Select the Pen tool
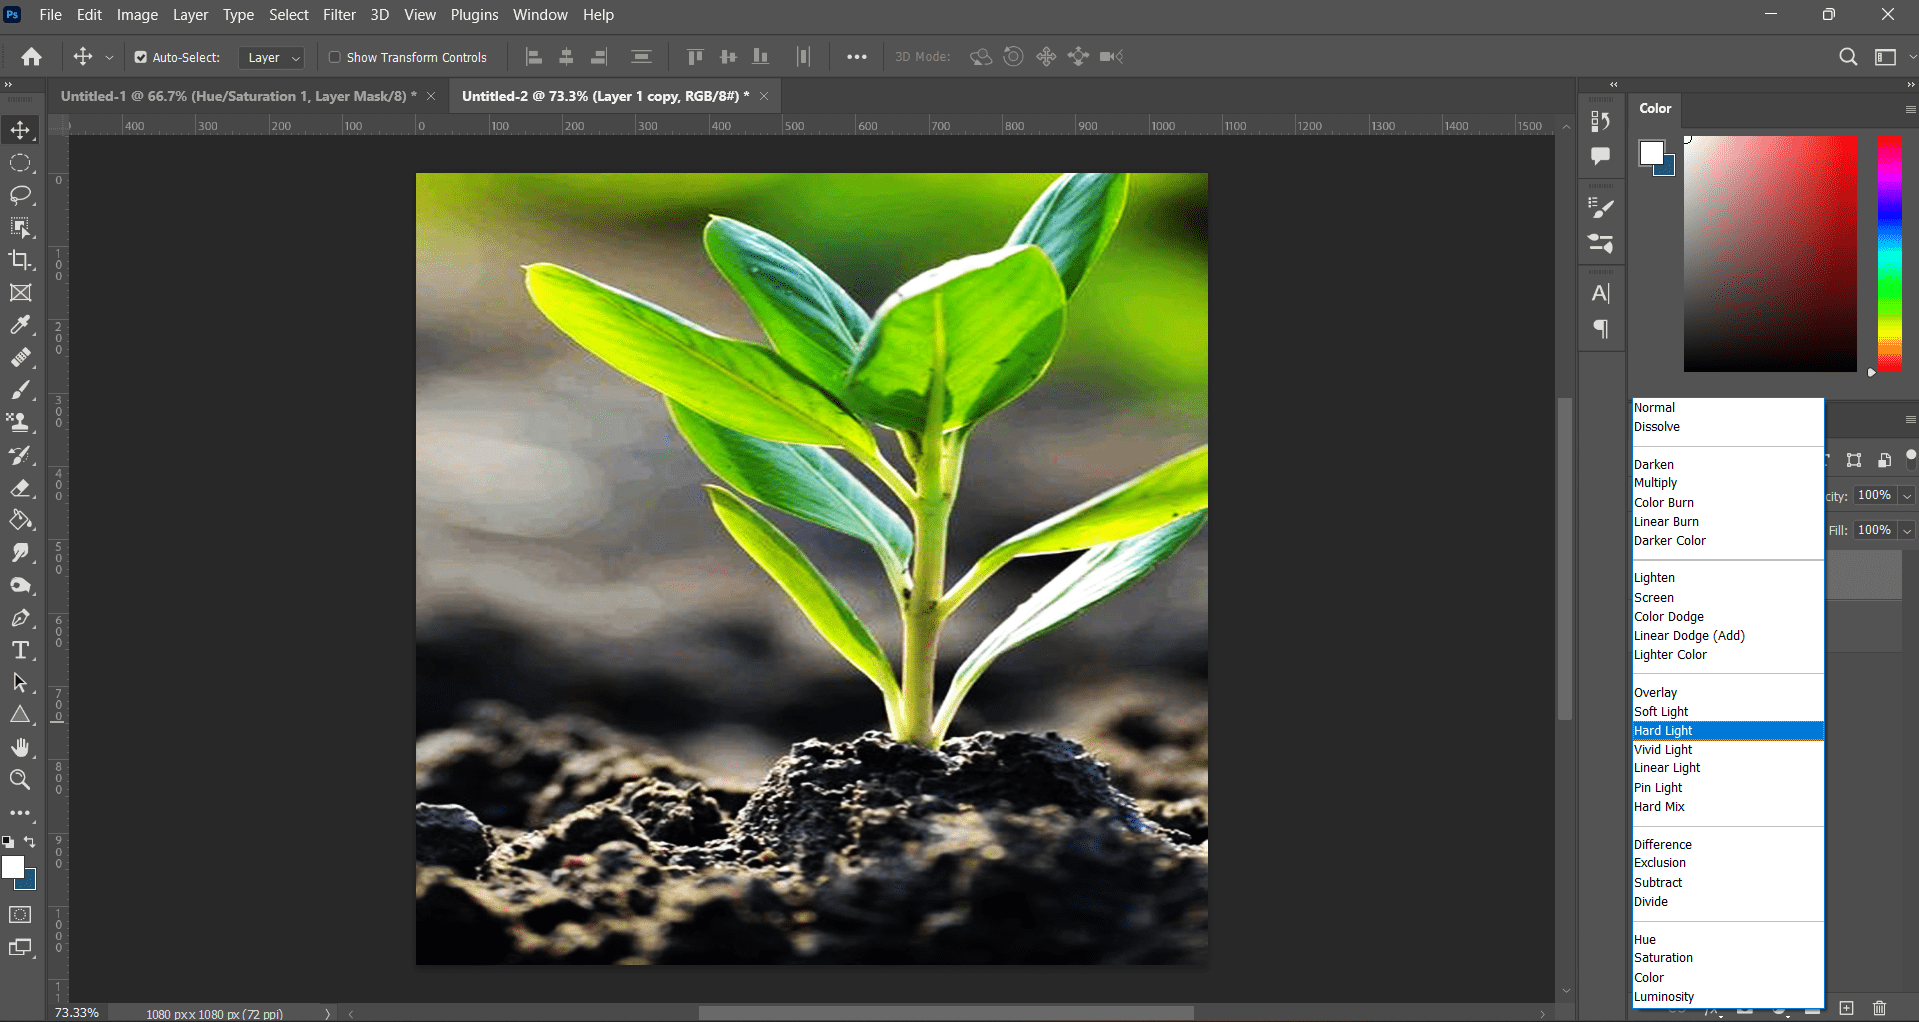 tap(21, 617)
